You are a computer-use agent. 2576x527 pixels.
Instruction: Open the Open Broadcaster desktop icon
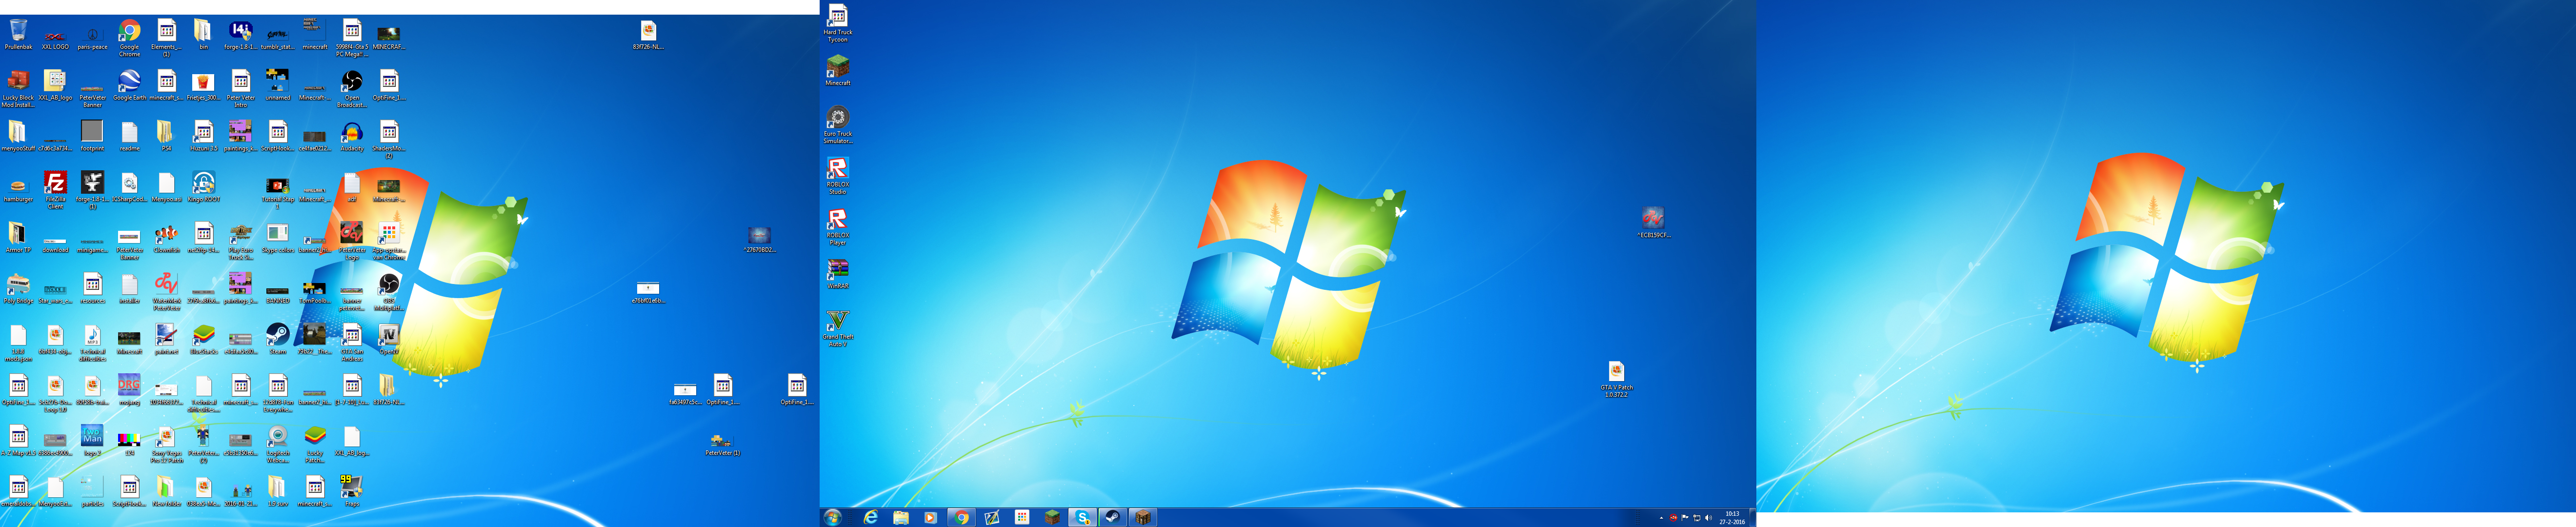click(352, 88)
